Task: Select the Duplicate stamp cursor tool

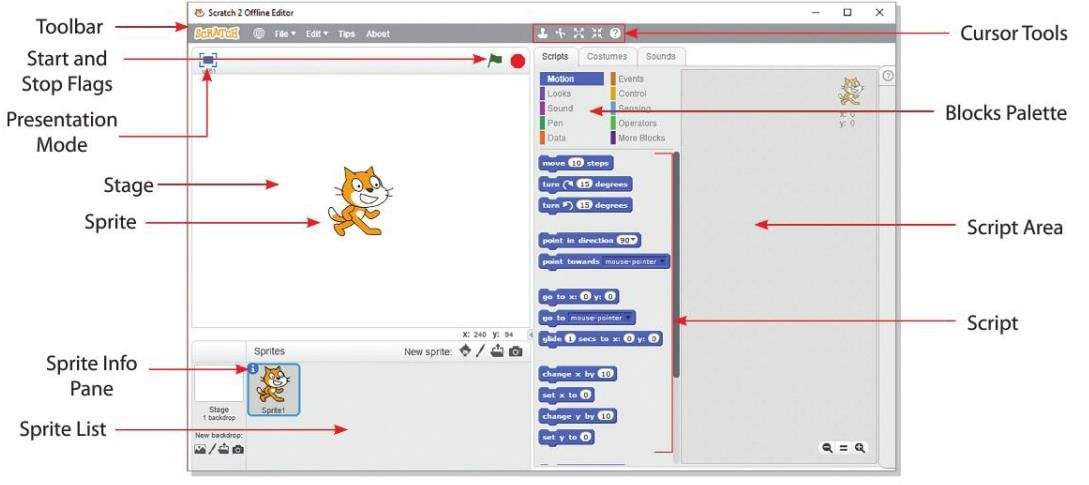Action: tap(542, 33)
